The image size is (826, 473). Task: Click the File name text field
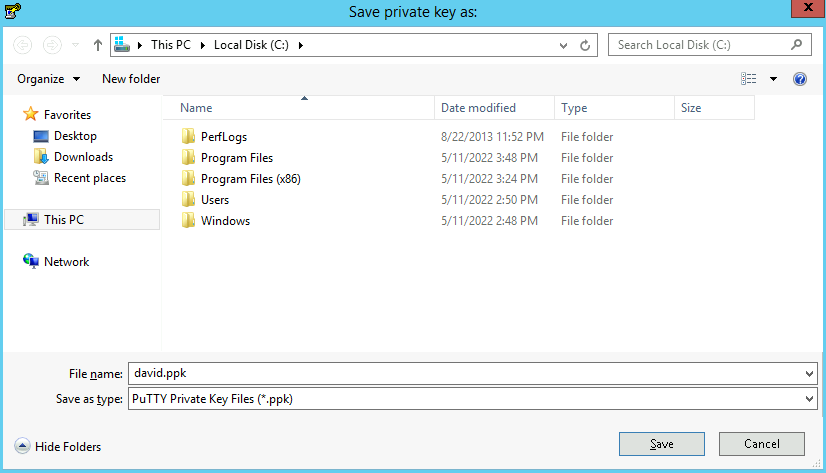pyautogui.click(x=465, y=373)
